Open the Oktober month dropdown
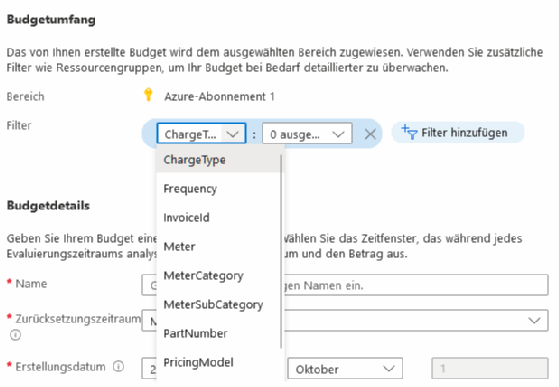The image size is (559, 387). (345, 368)
